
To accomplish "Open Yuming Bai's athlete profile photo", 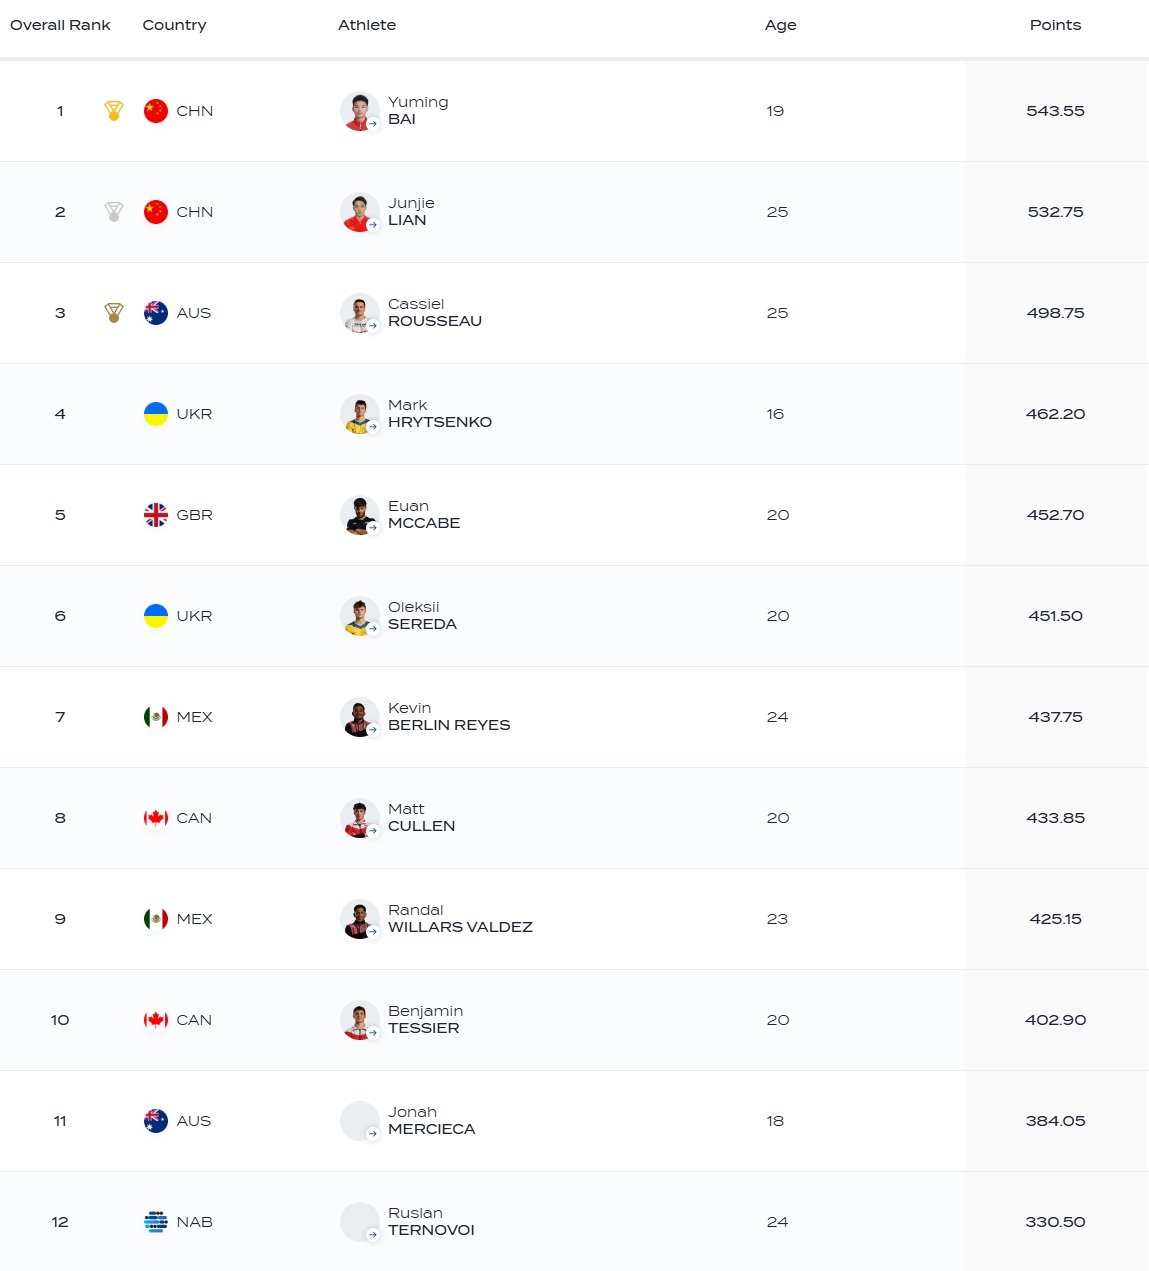I will 359,111.
